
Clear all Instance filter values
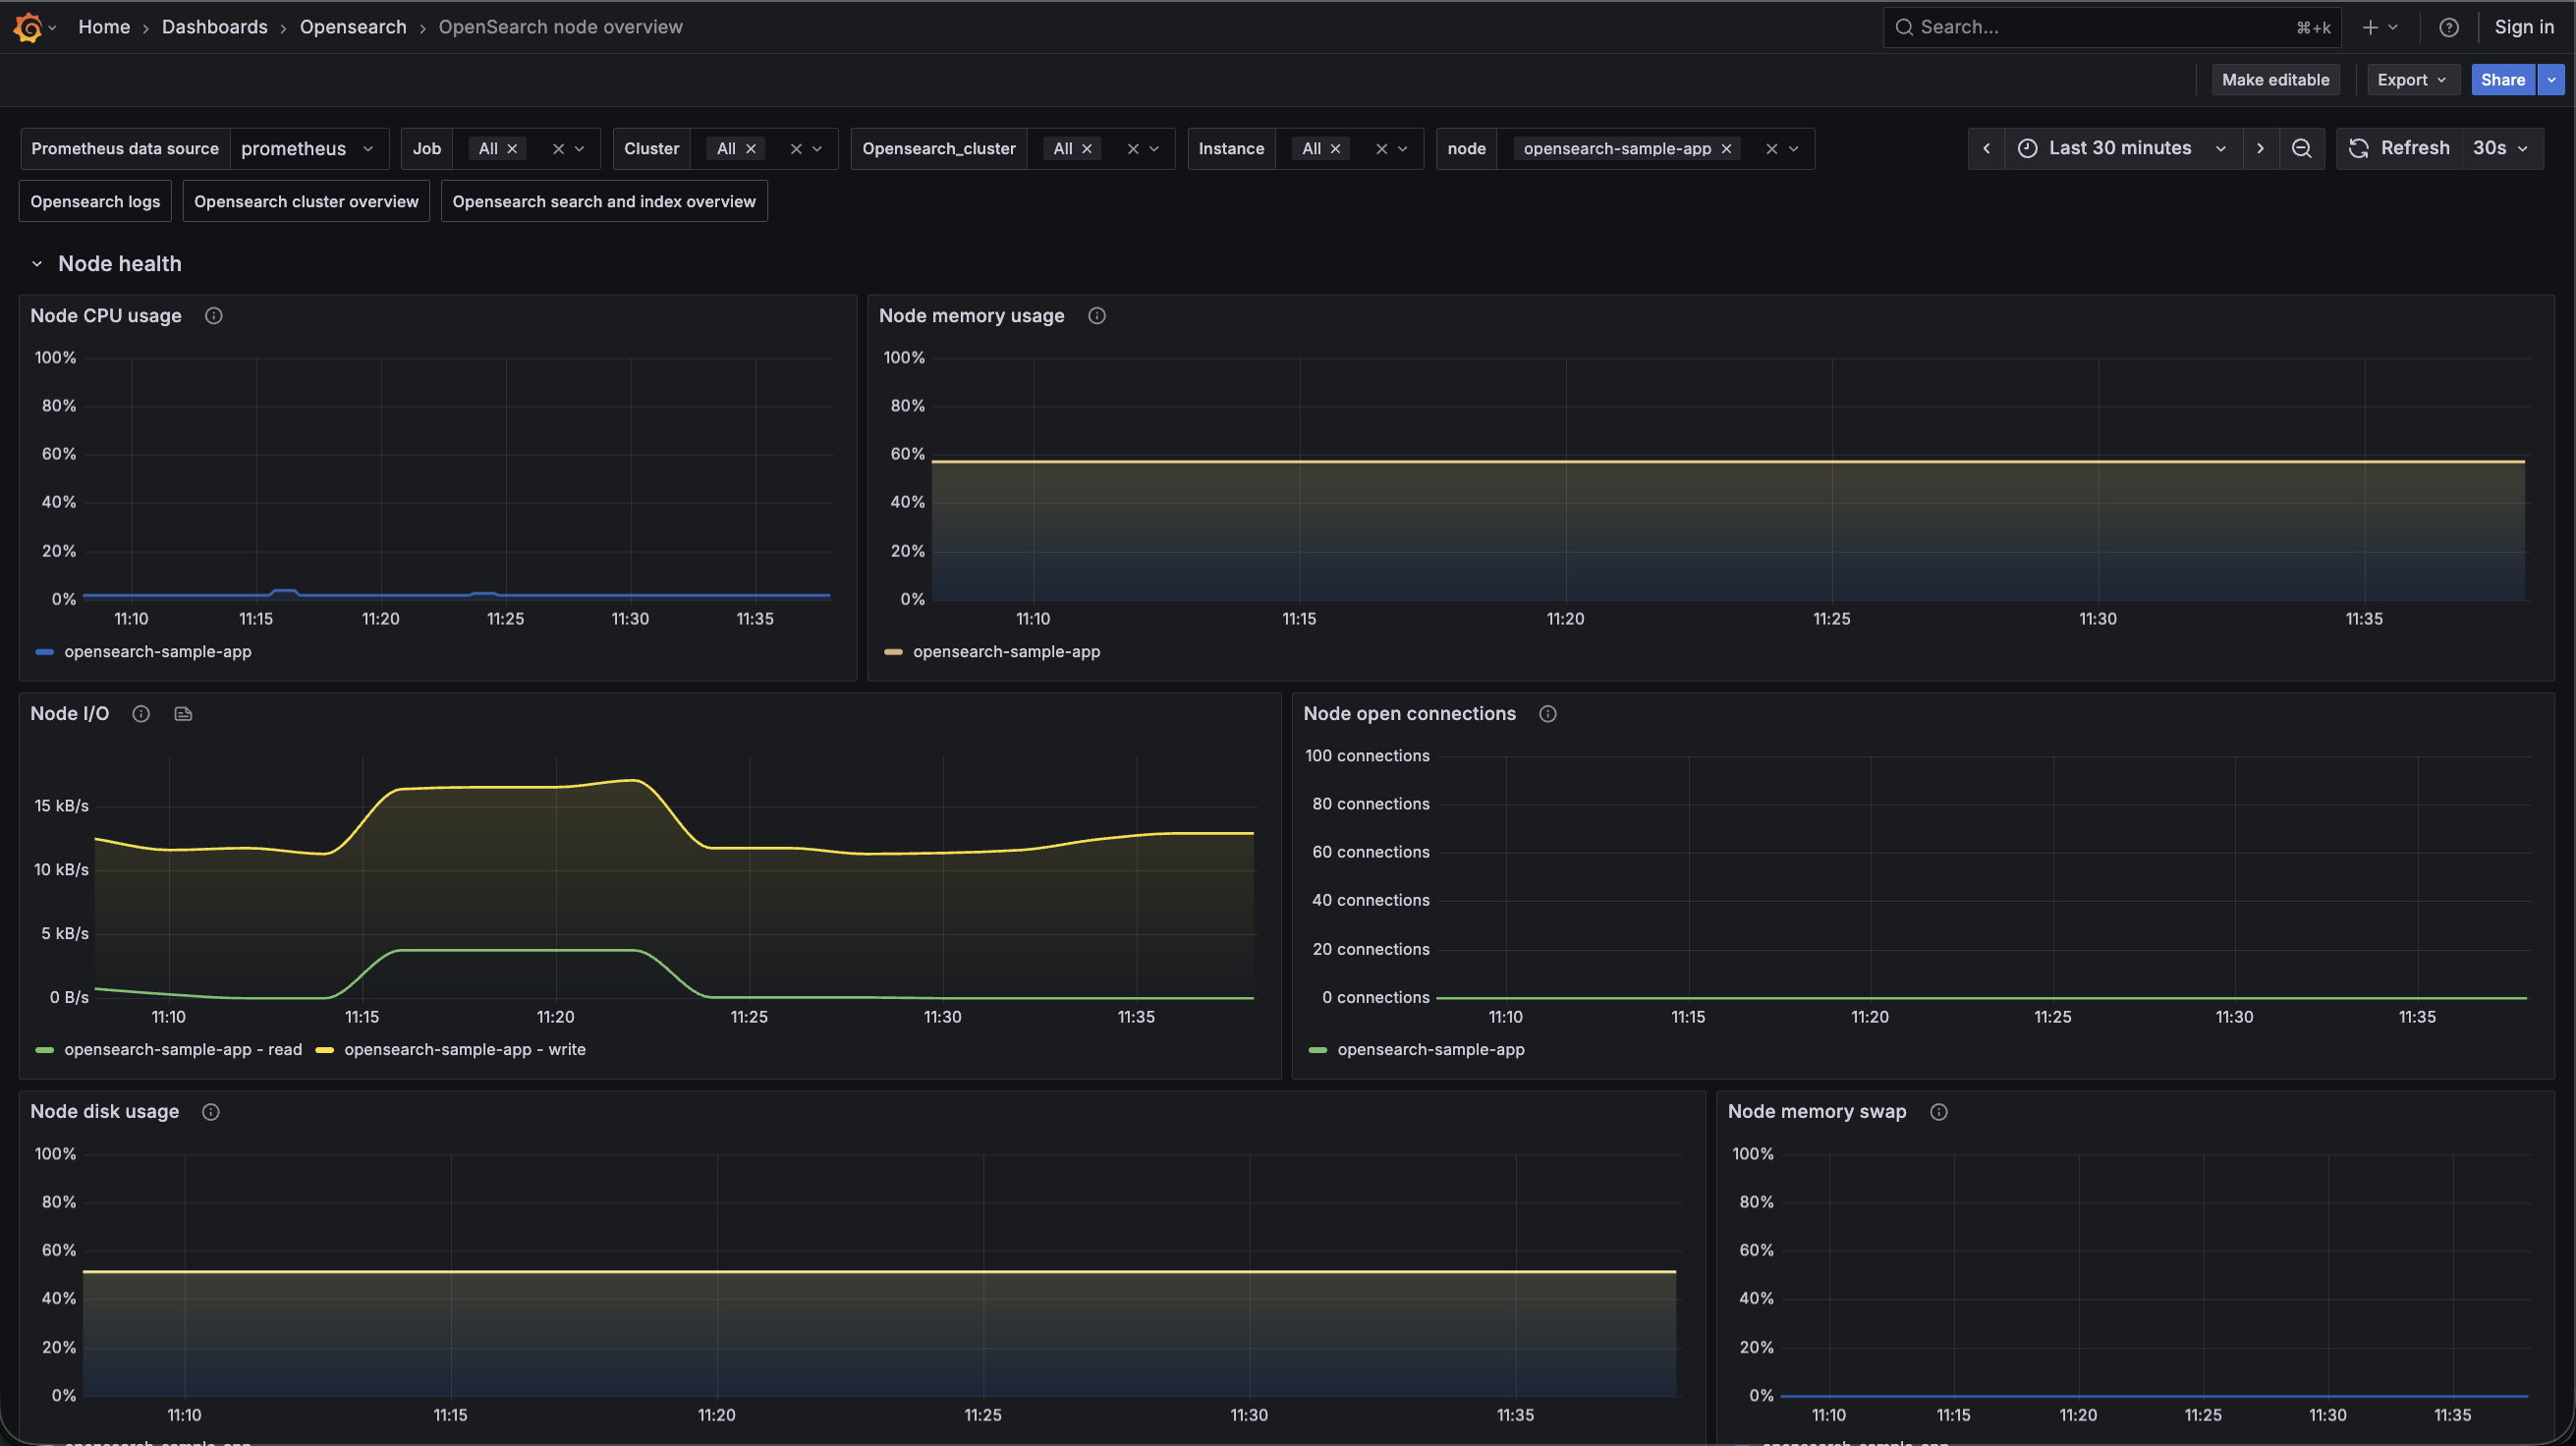[1381, 149]
